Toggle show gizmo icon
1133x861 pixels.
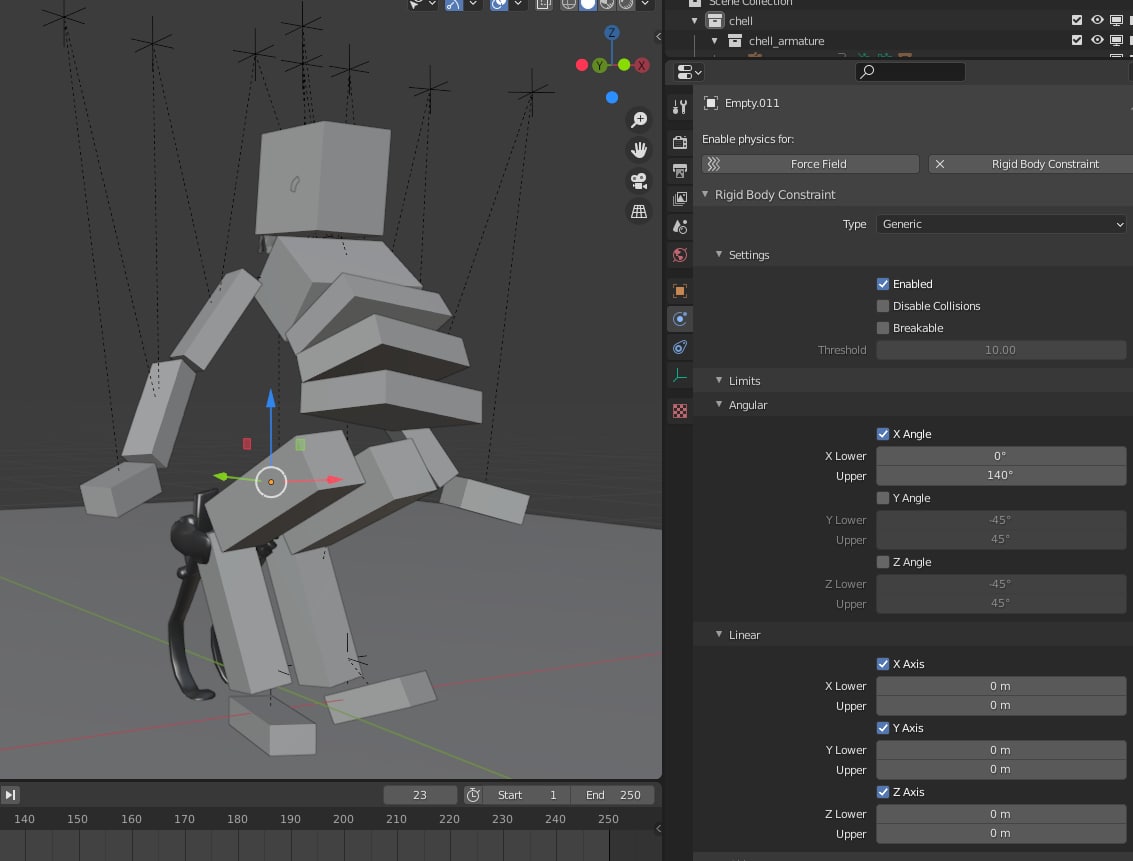coord(453,4)
